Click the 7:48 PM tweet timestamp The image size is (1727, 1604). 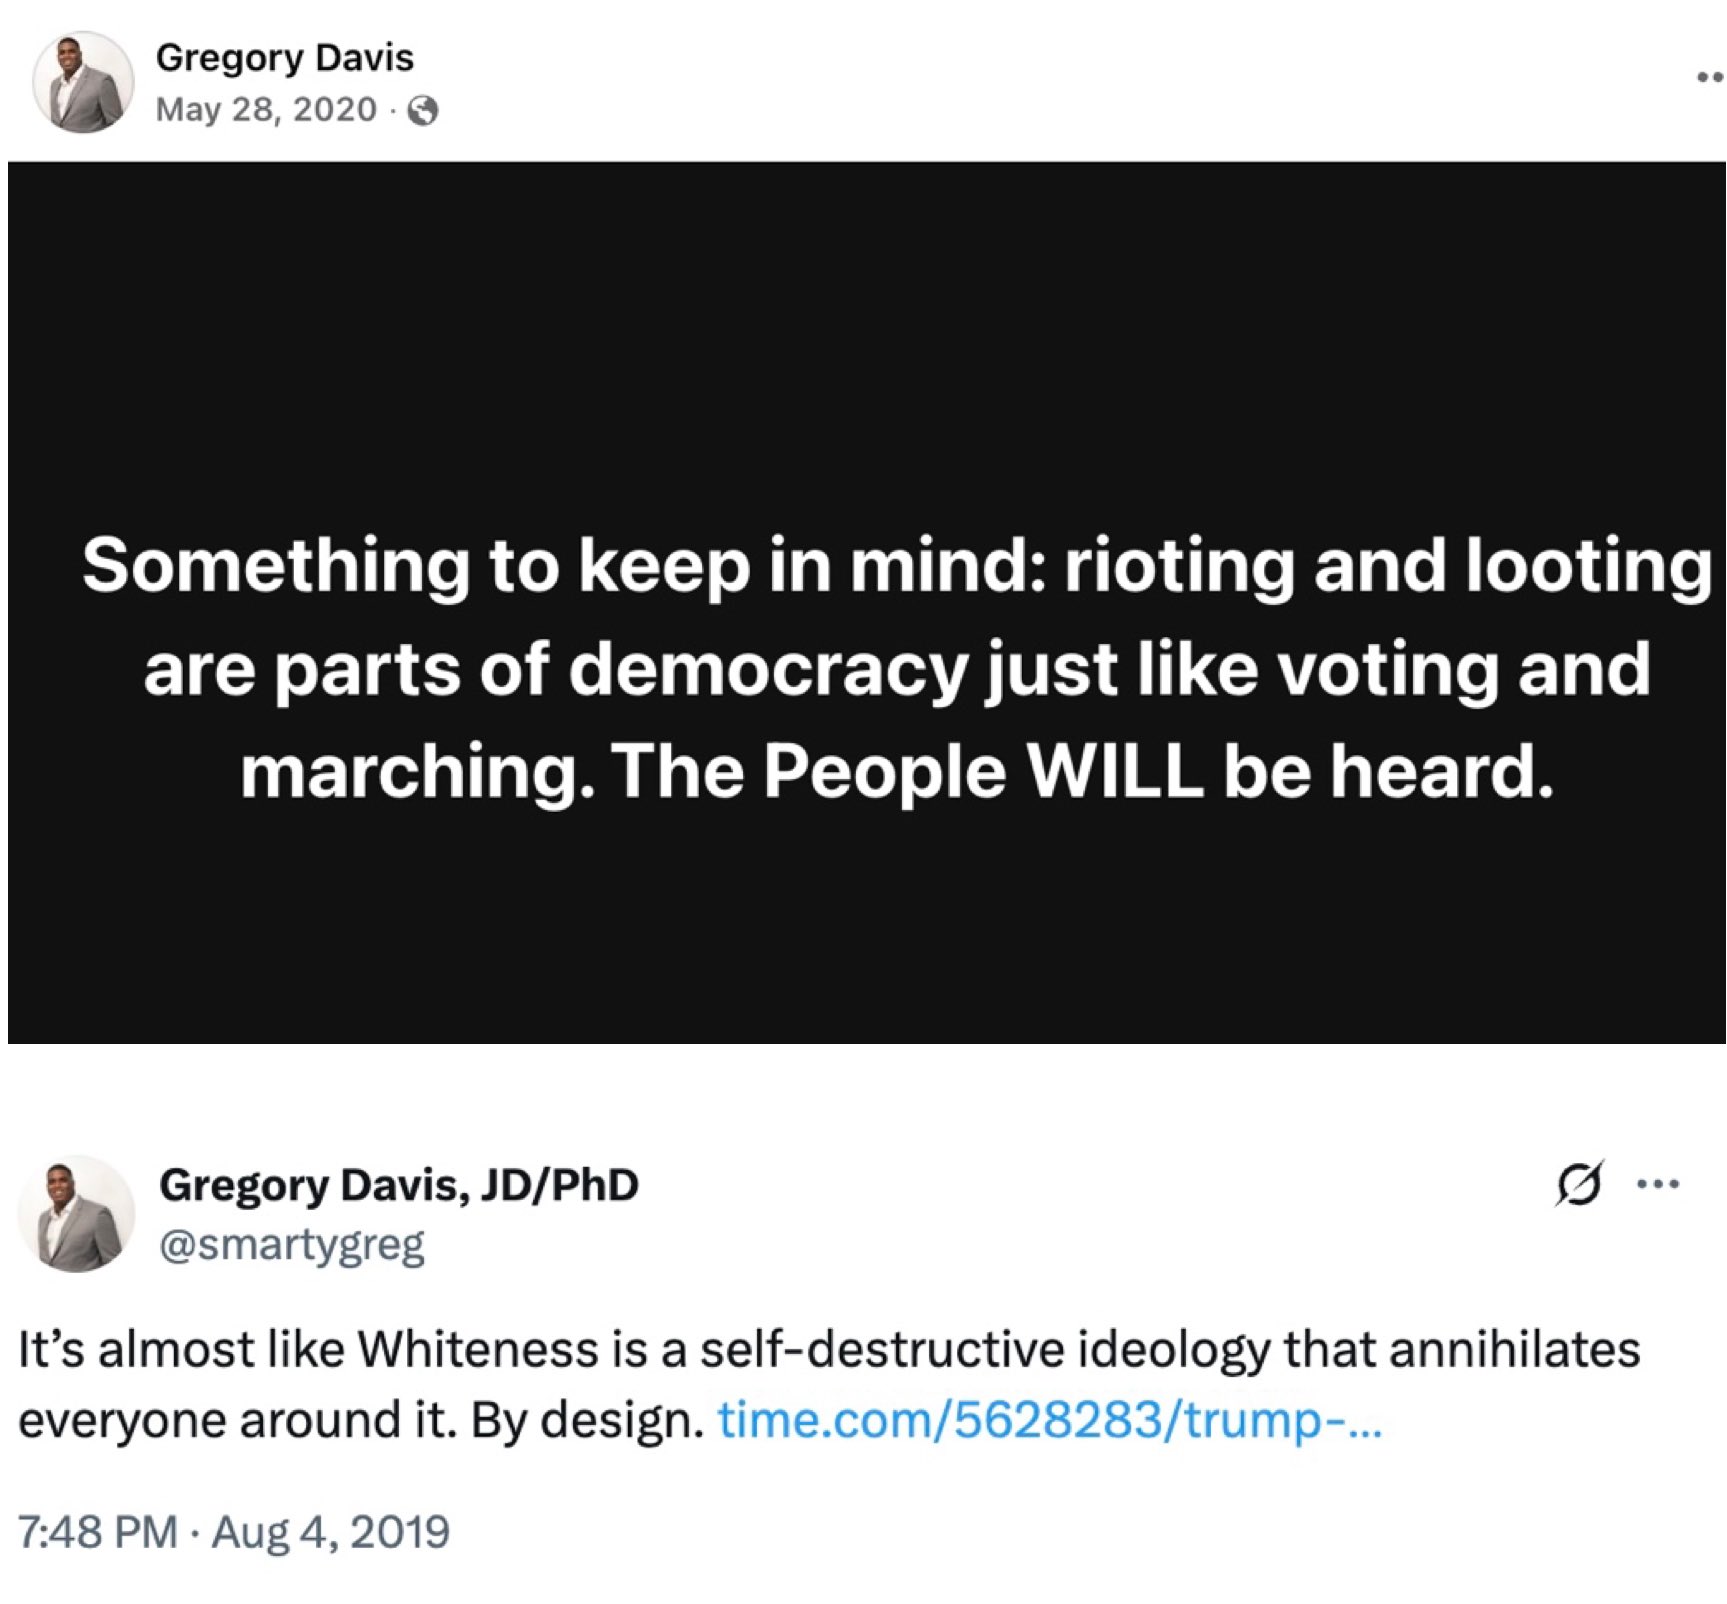(x=97, y=1532)
